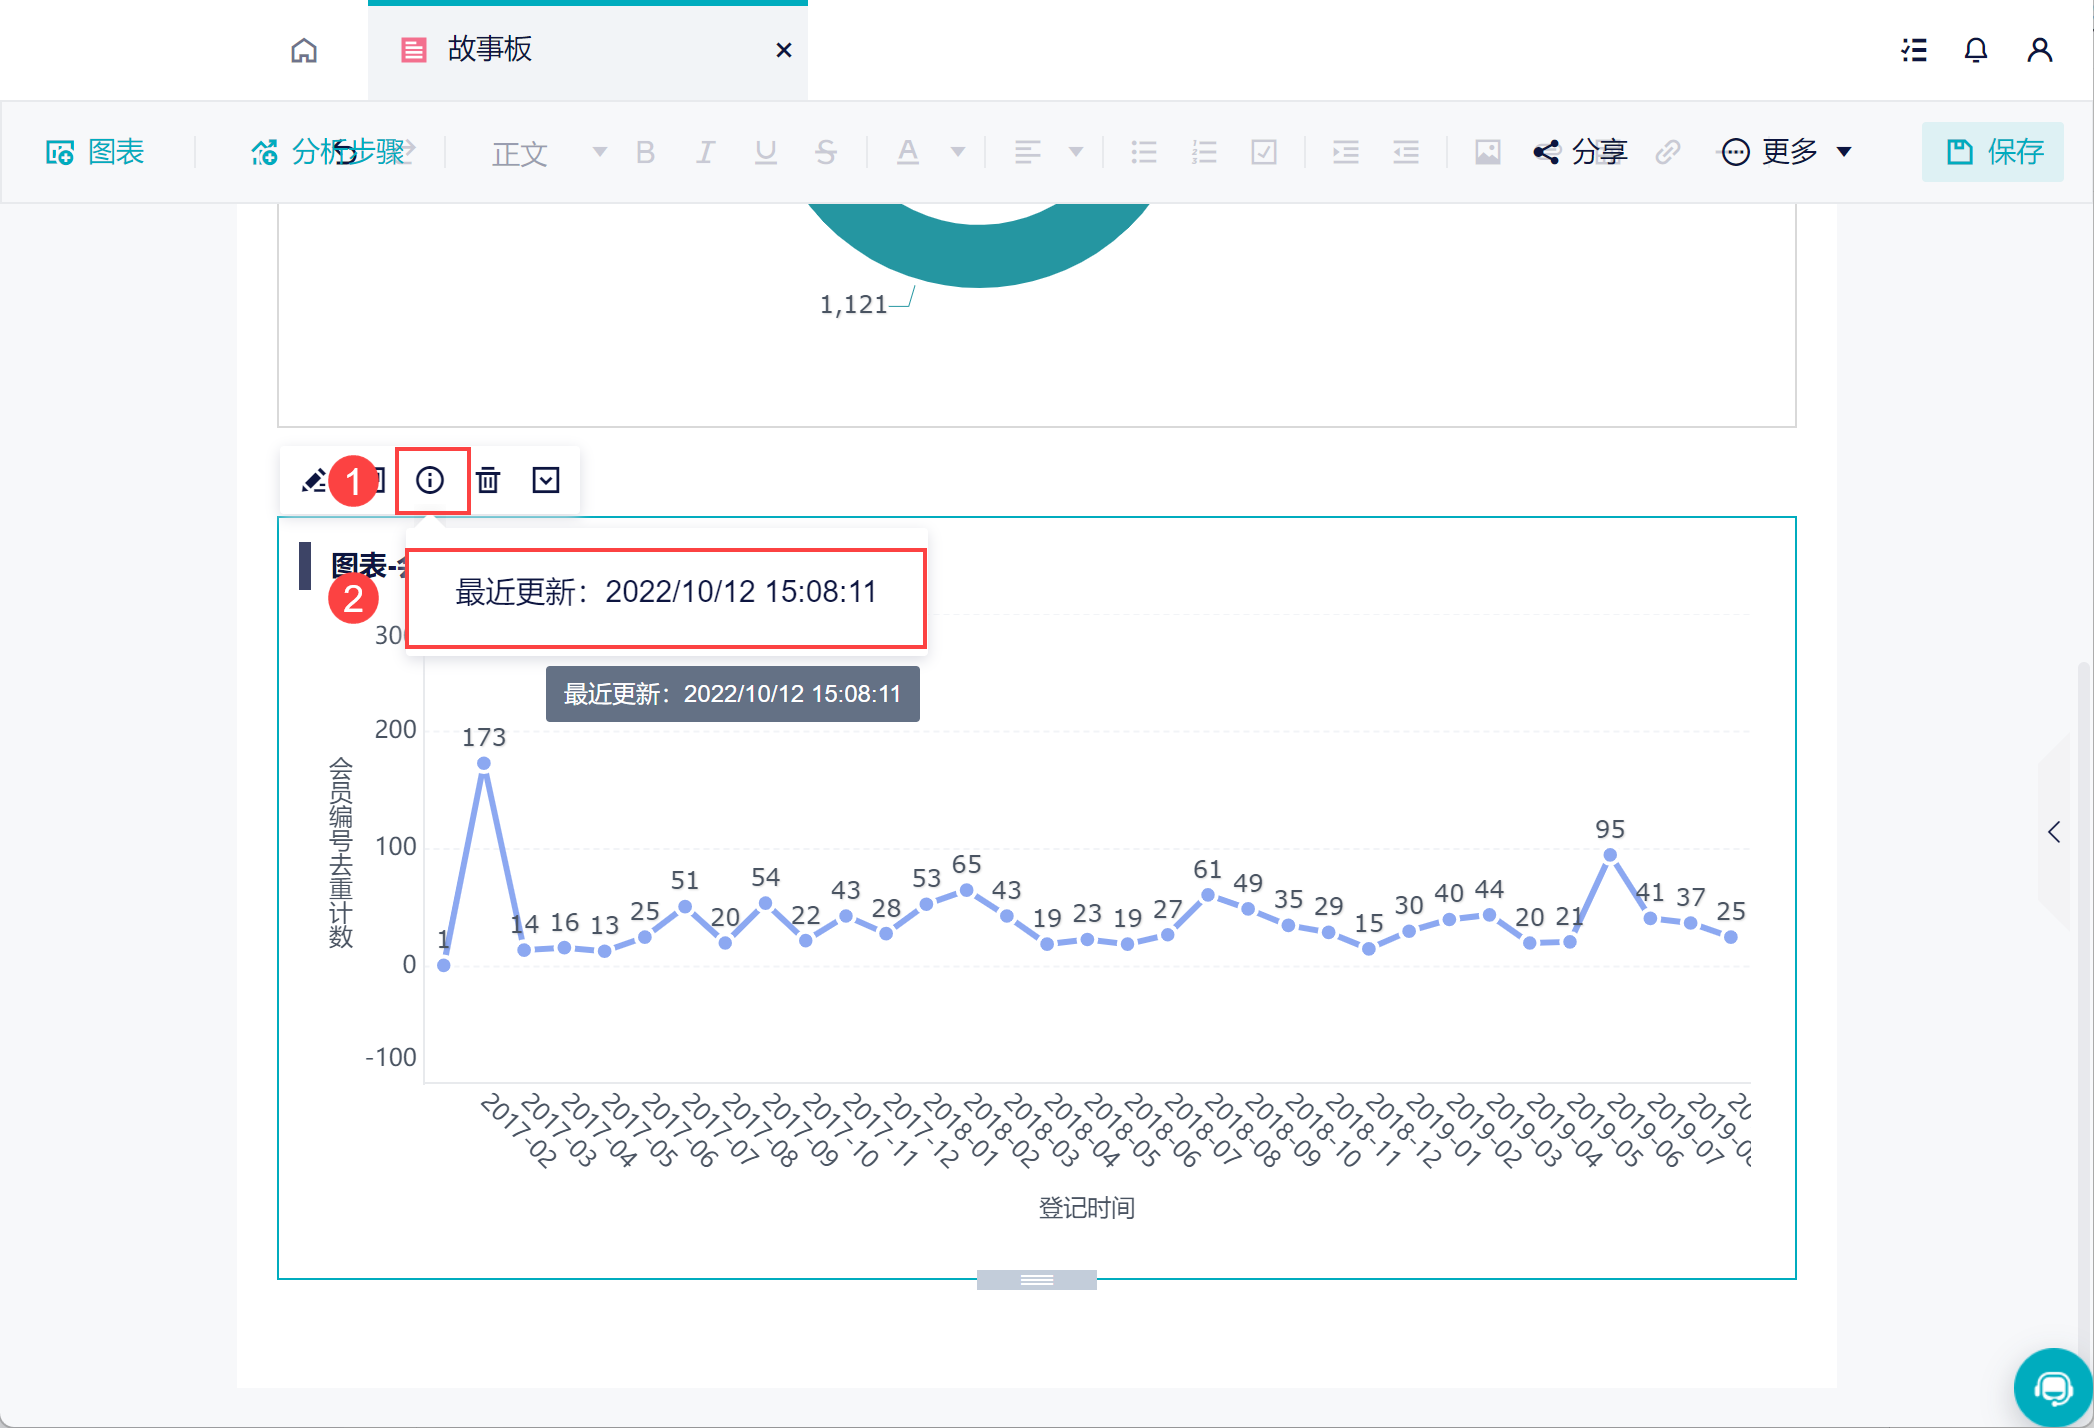Screen dimensions: 2094x1428
Task: Switch to the 故事板 tab
Action: pos(490,50)
